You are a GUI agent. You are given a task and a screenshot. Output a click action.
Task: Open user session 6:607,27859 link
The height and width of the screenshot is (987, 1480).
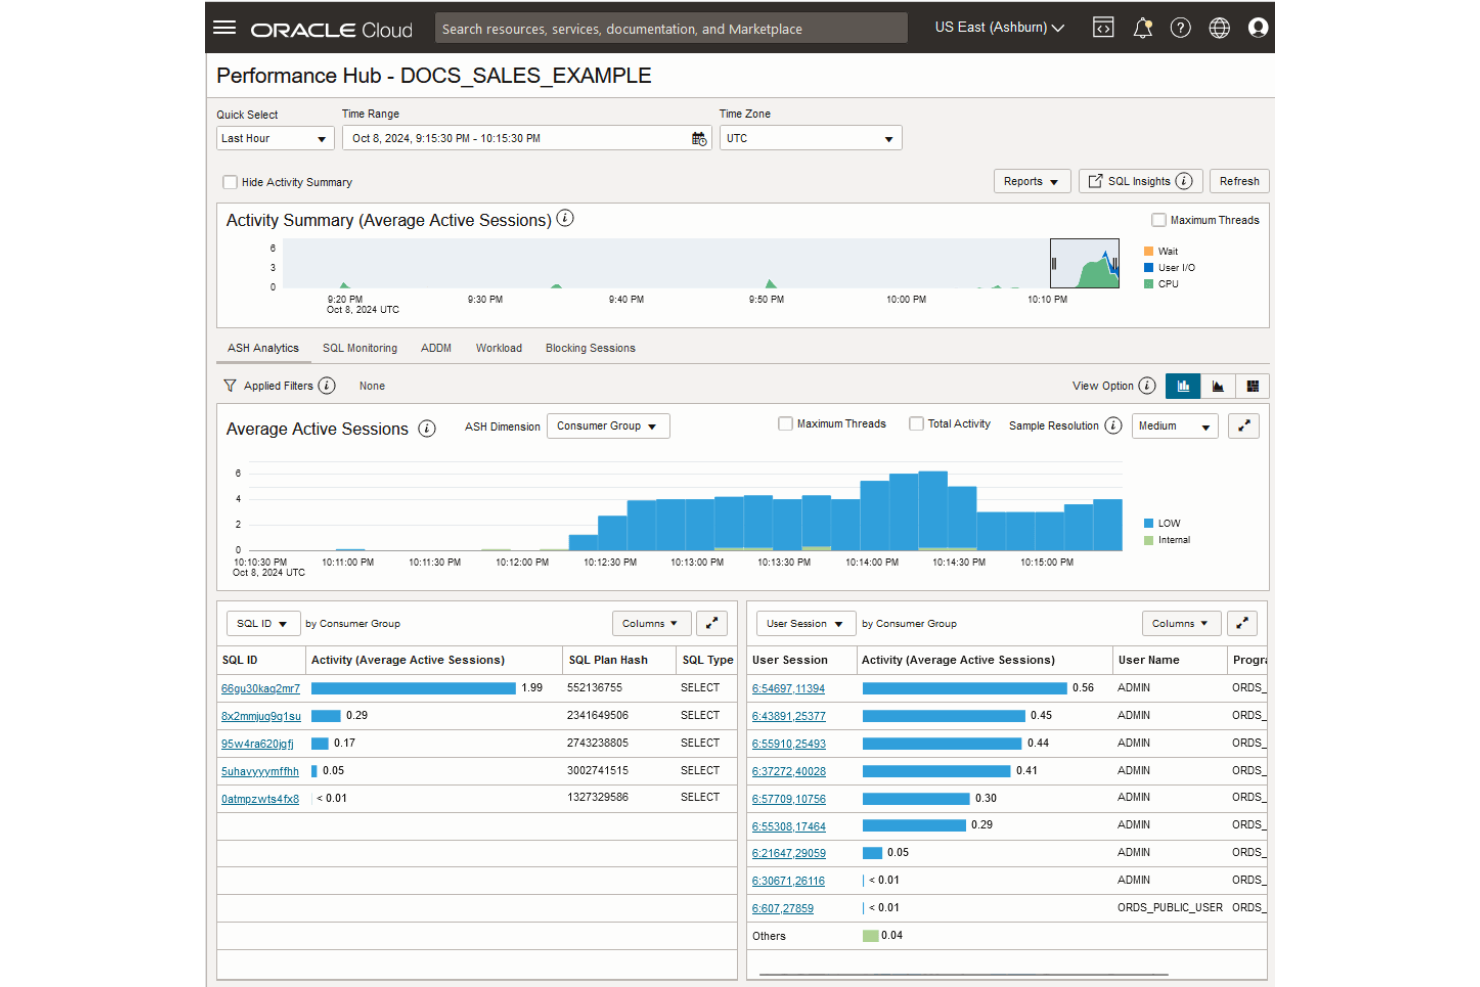[x=783, y=909]
